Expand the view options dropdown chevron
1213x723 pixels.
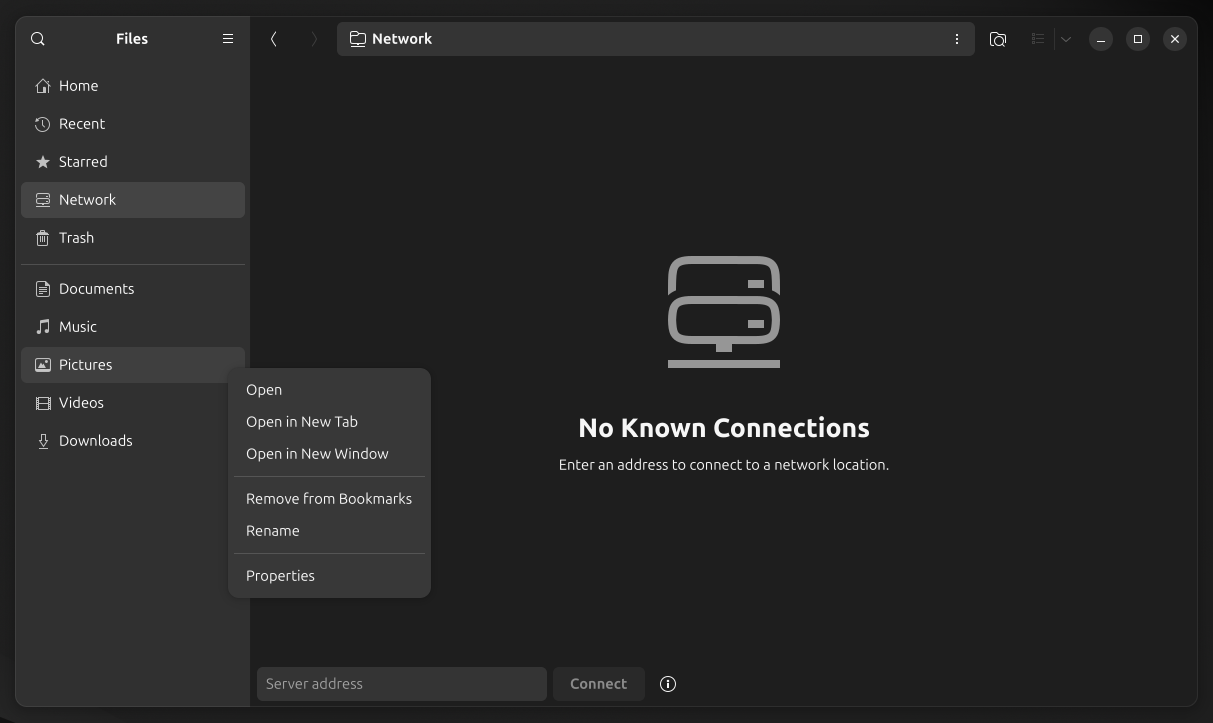click(1066, 39)
